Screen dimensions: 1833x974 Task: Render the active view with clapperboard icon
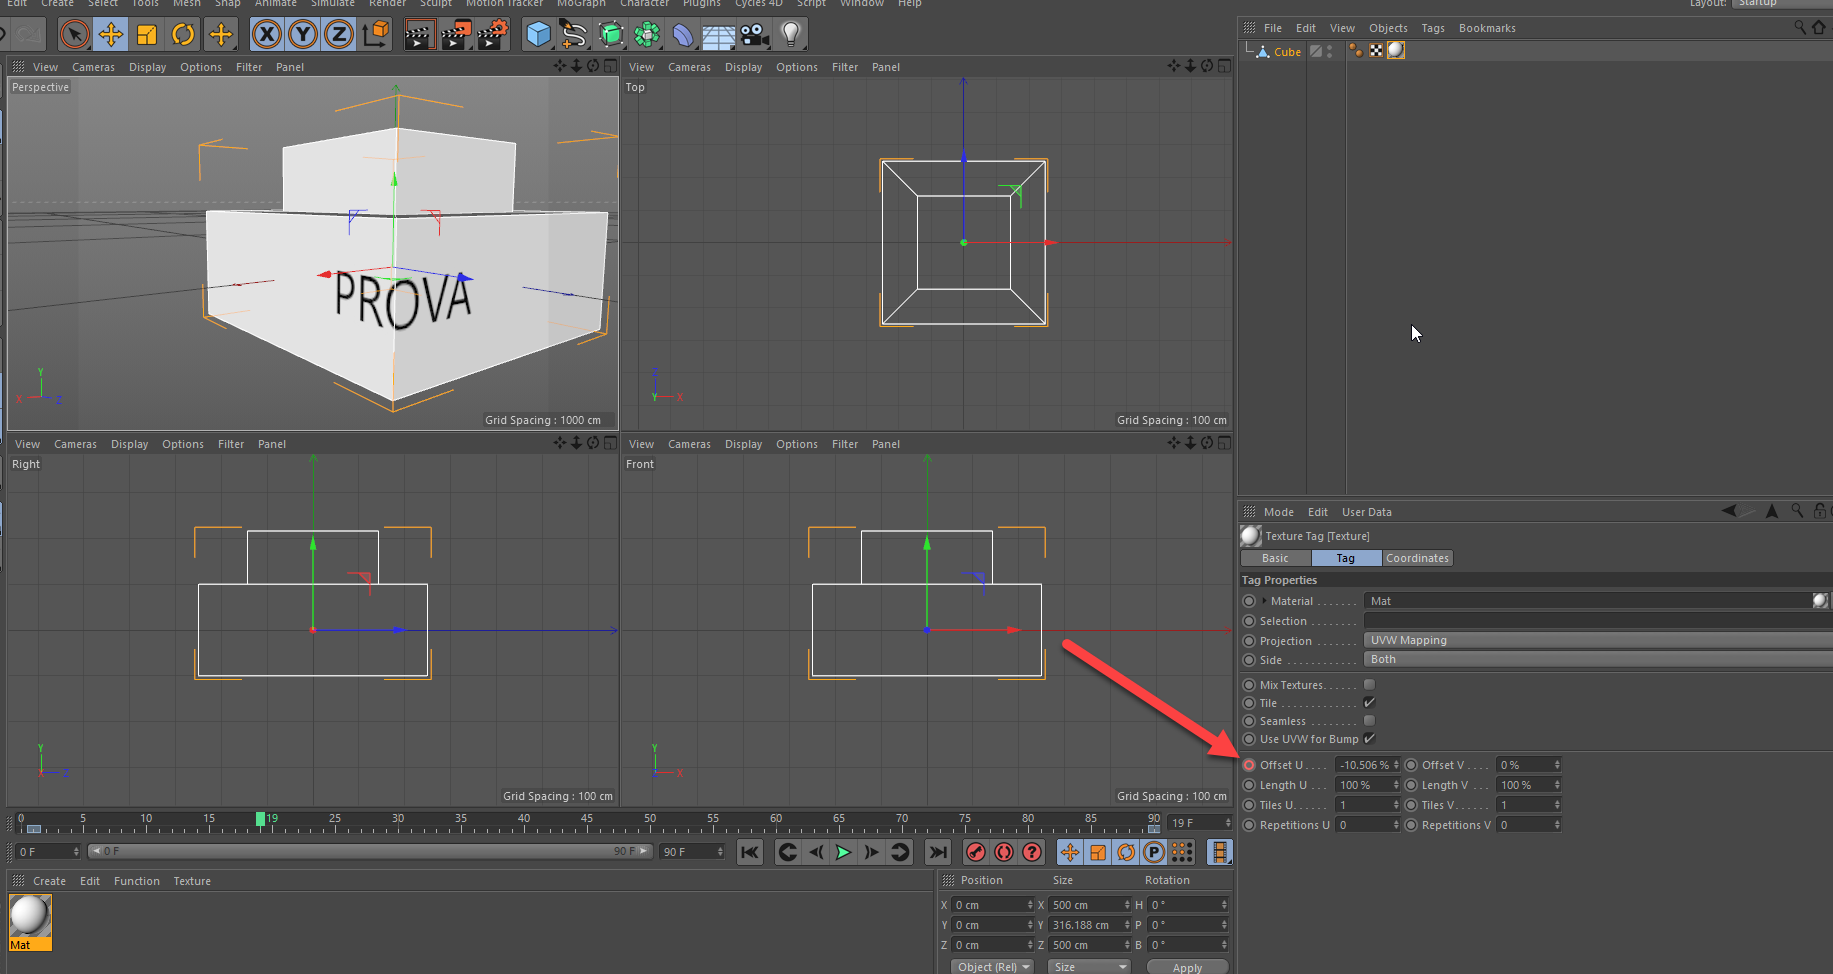pos(419,35)
